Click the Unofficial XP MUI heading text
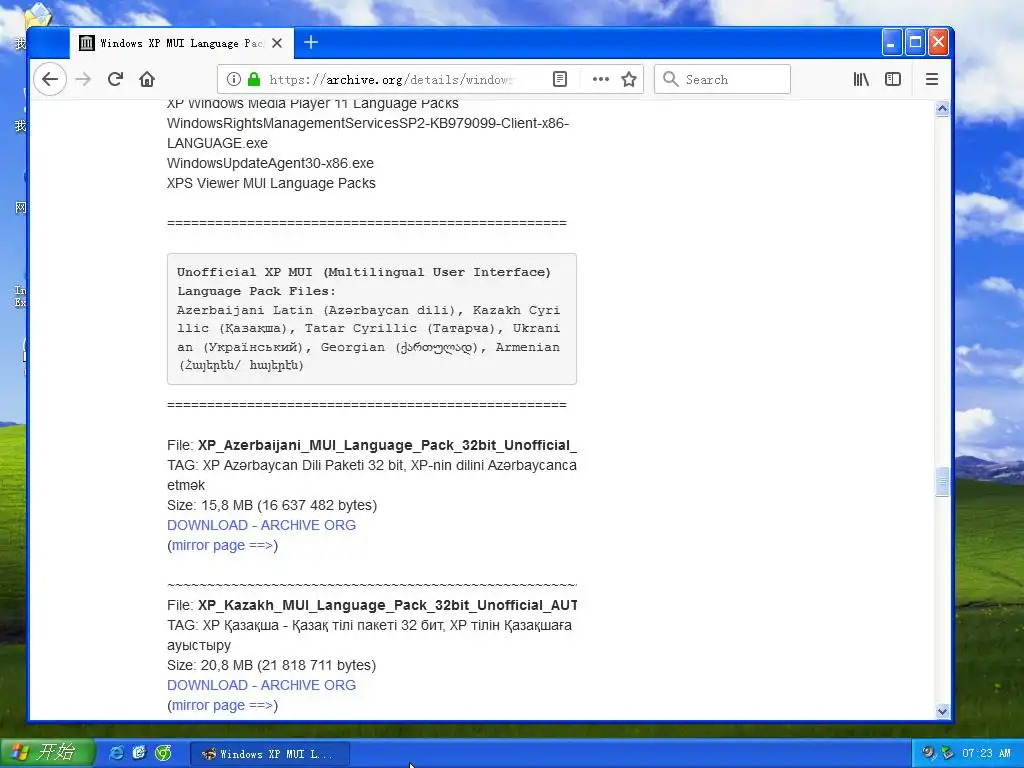 point(364,281)
